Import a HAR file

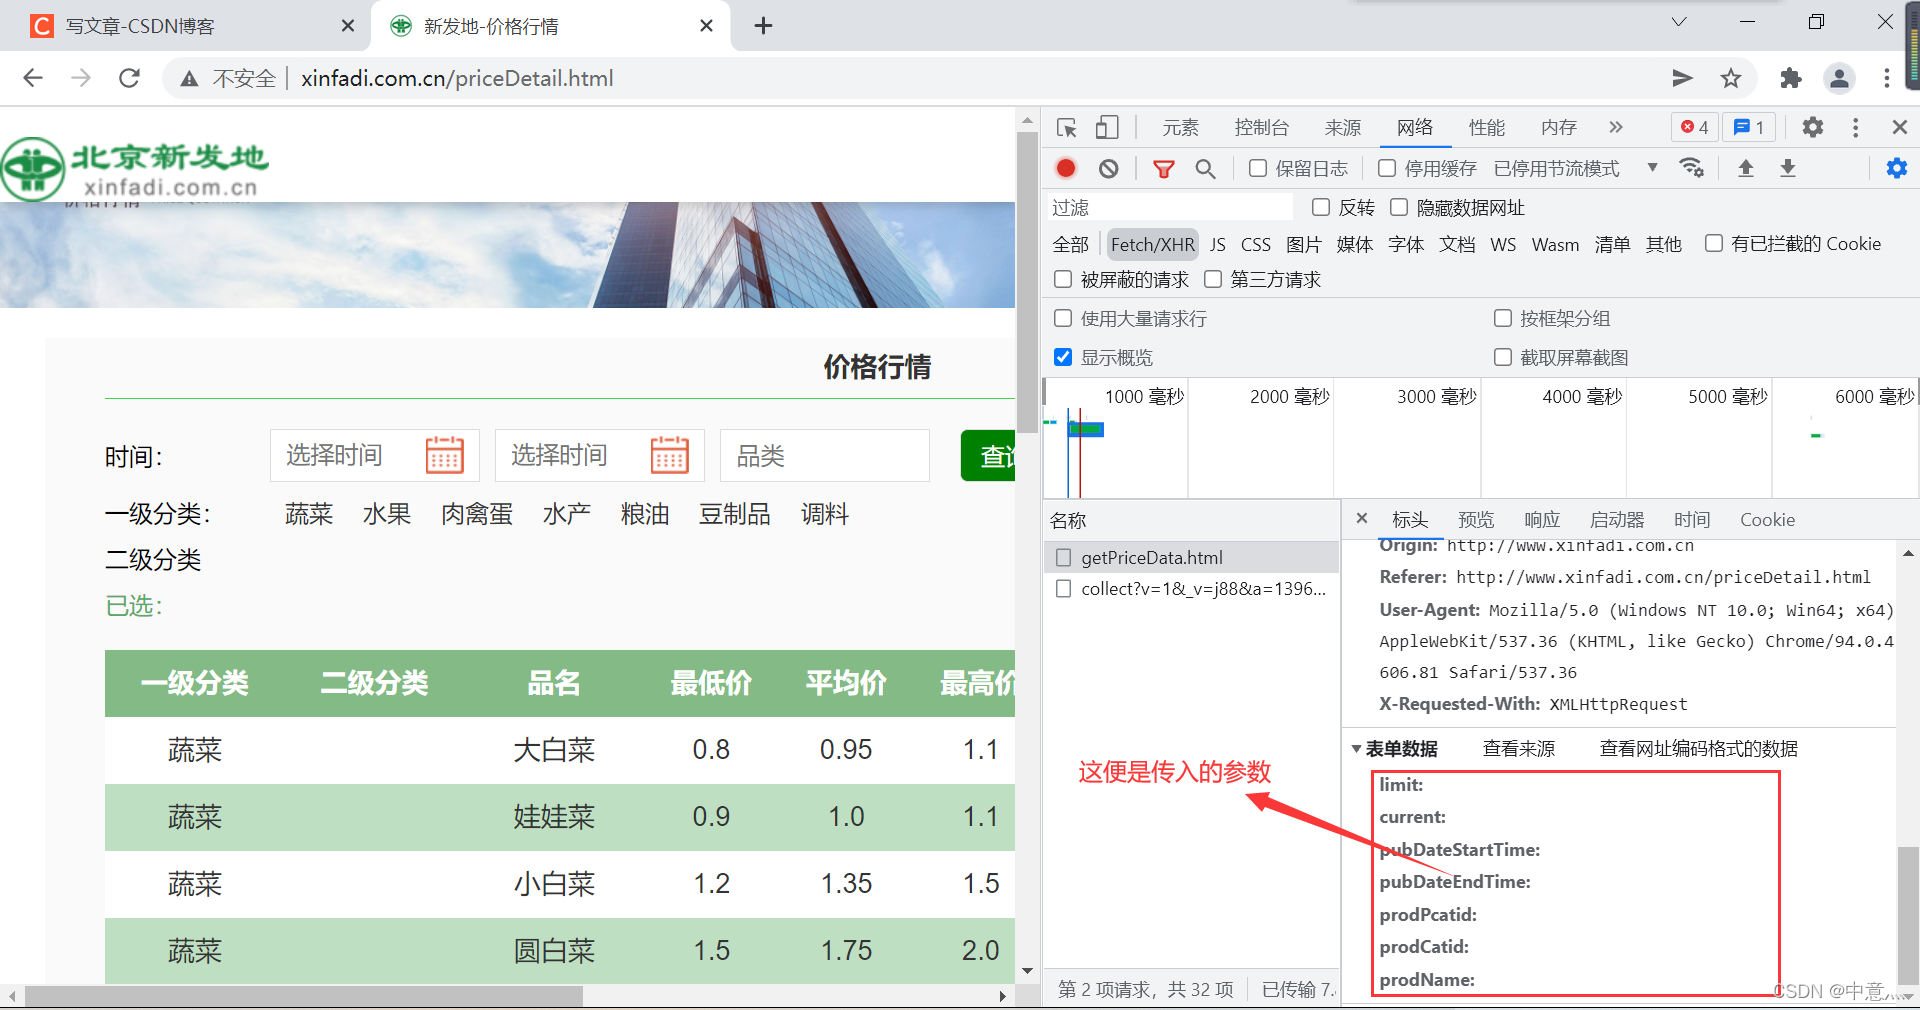point(1746,168)
